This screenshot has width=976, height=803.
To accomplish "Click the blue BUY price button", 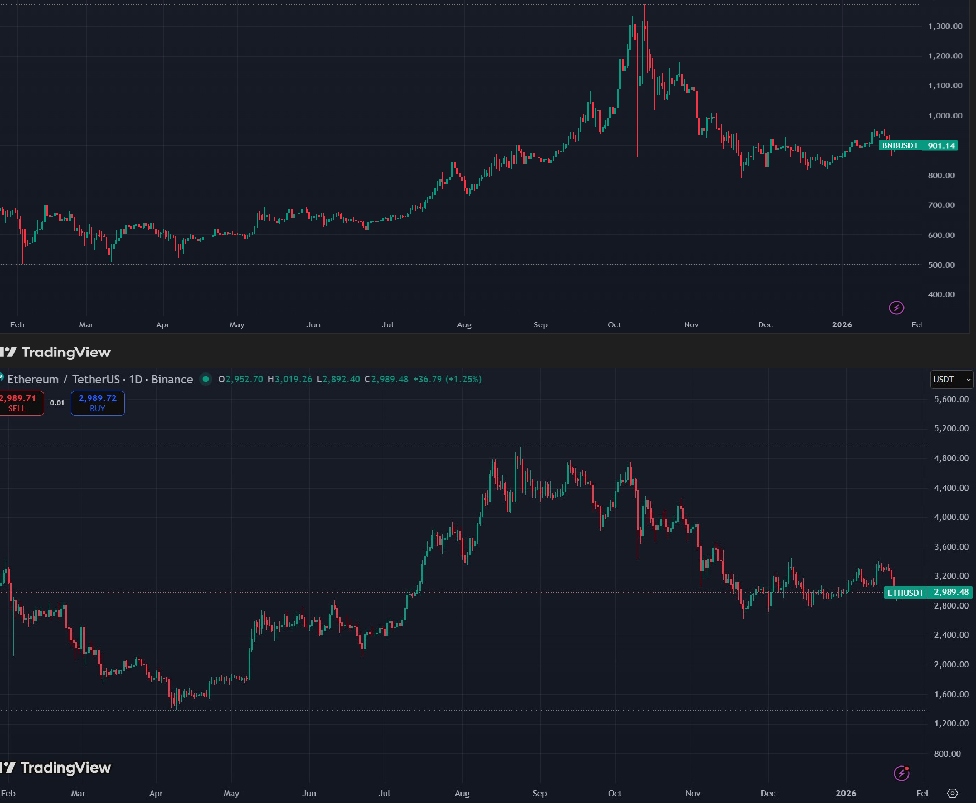I will (x=97, y=401).
